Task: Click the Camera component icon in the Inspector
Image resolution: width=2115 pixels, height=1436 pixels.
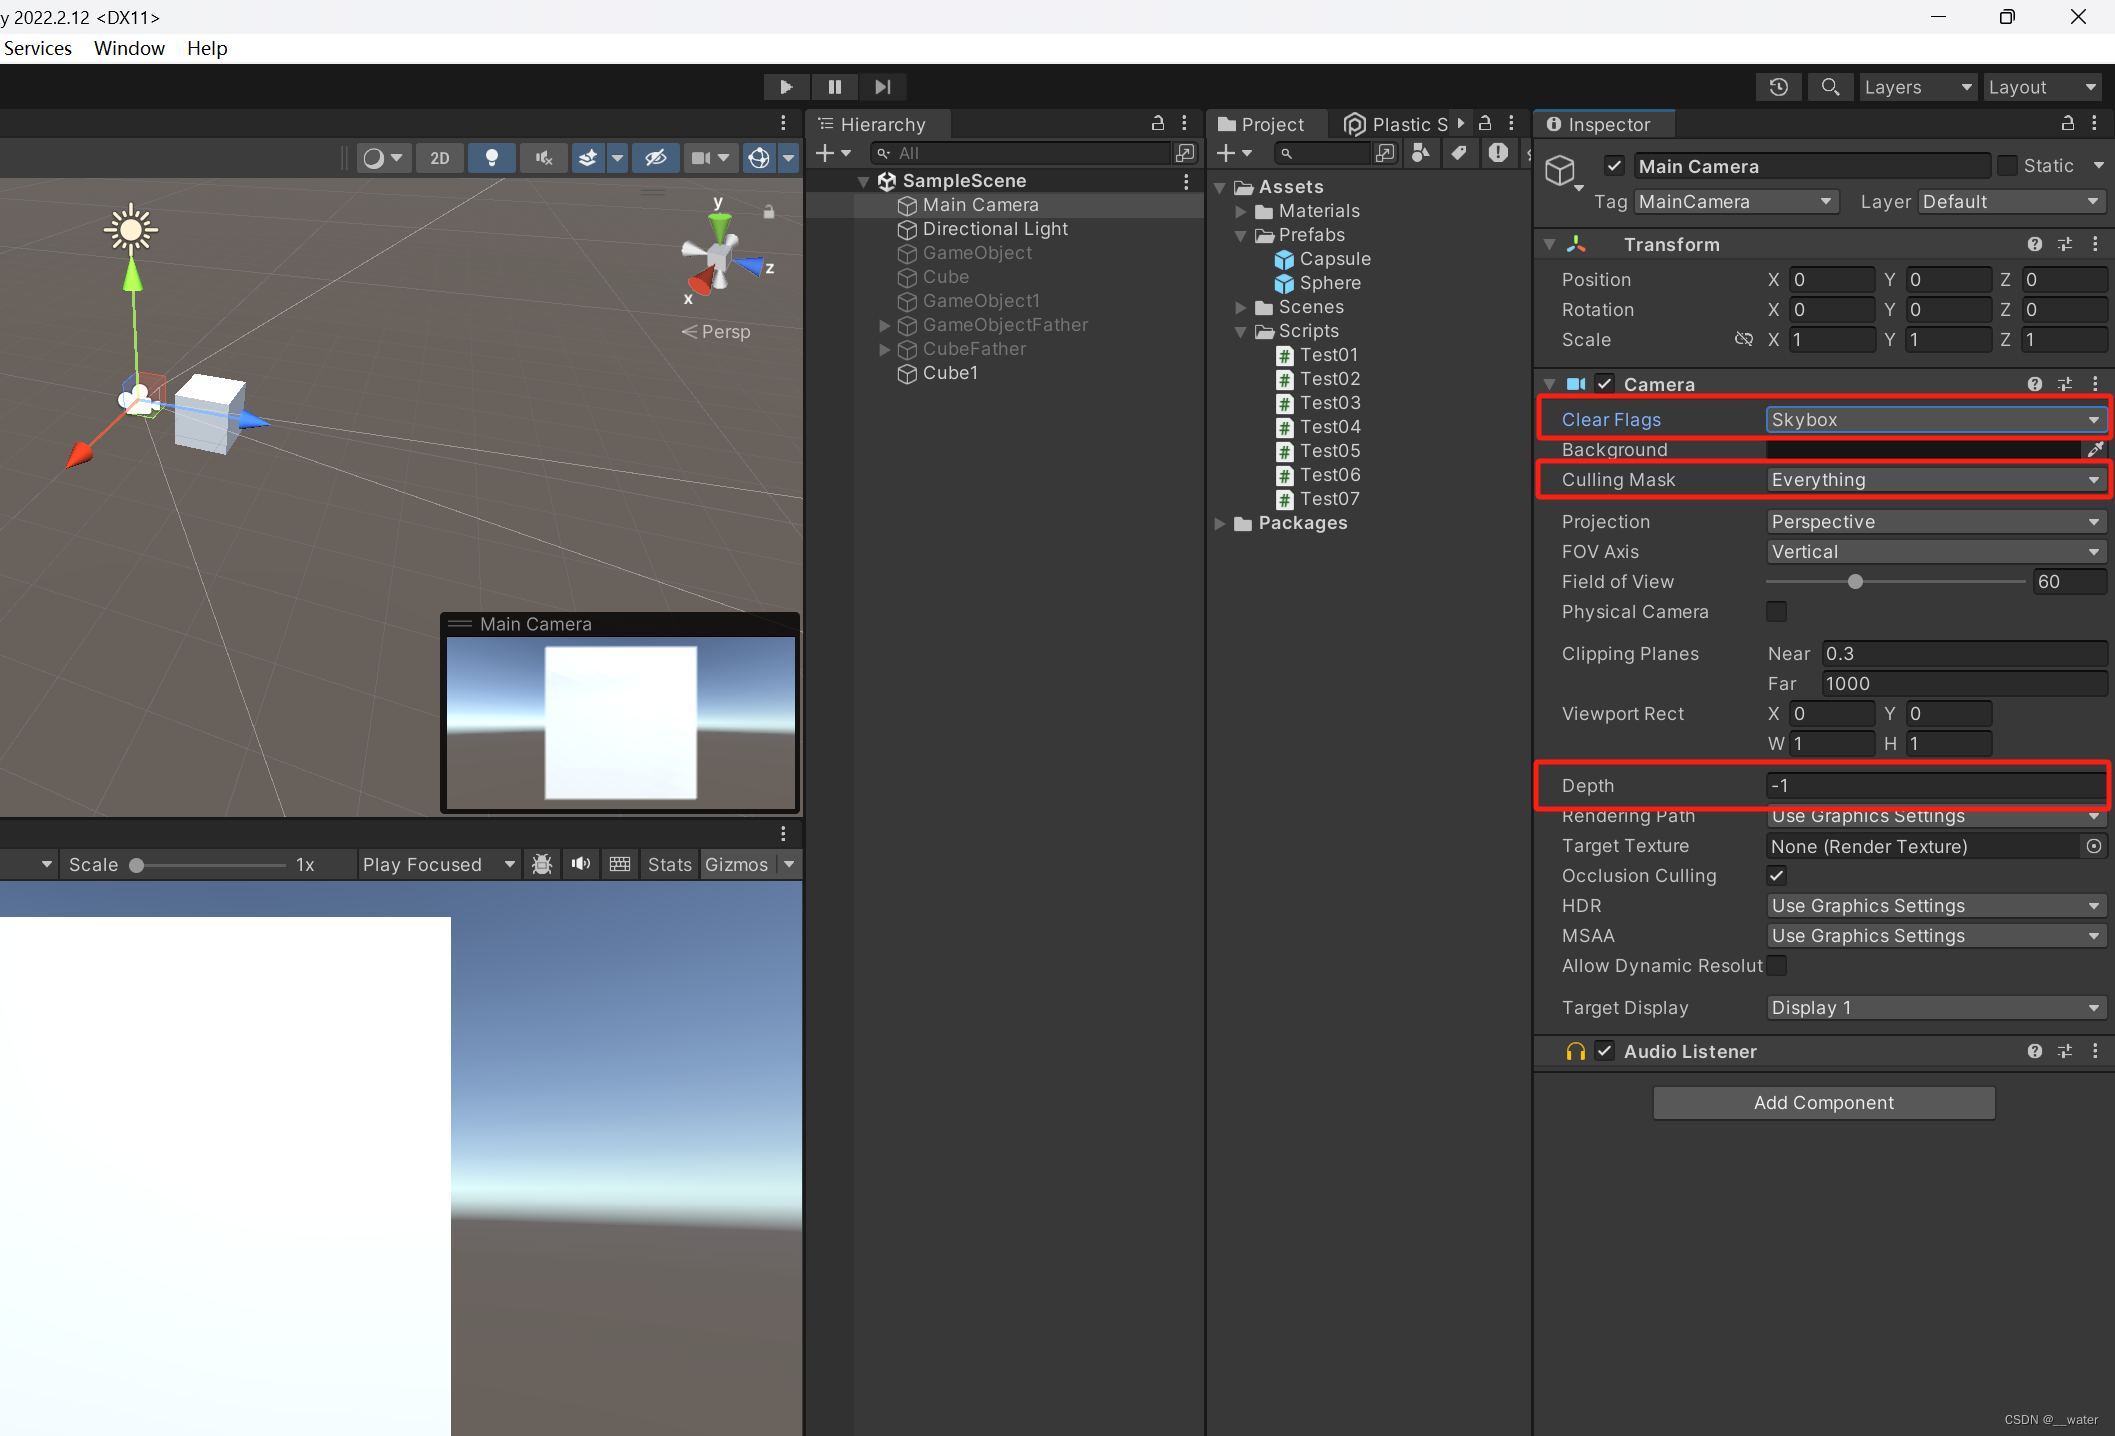Action: pos(1577,384)
